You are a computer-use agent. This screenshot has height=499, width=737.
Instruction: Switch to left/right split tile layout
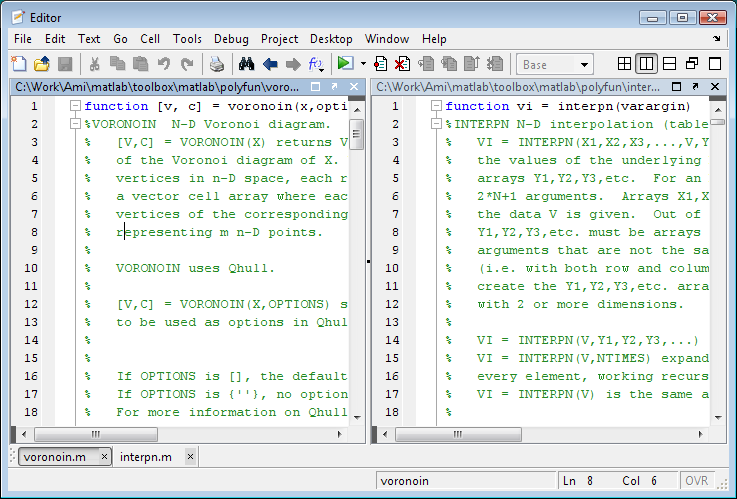click(x=646, y=64)
